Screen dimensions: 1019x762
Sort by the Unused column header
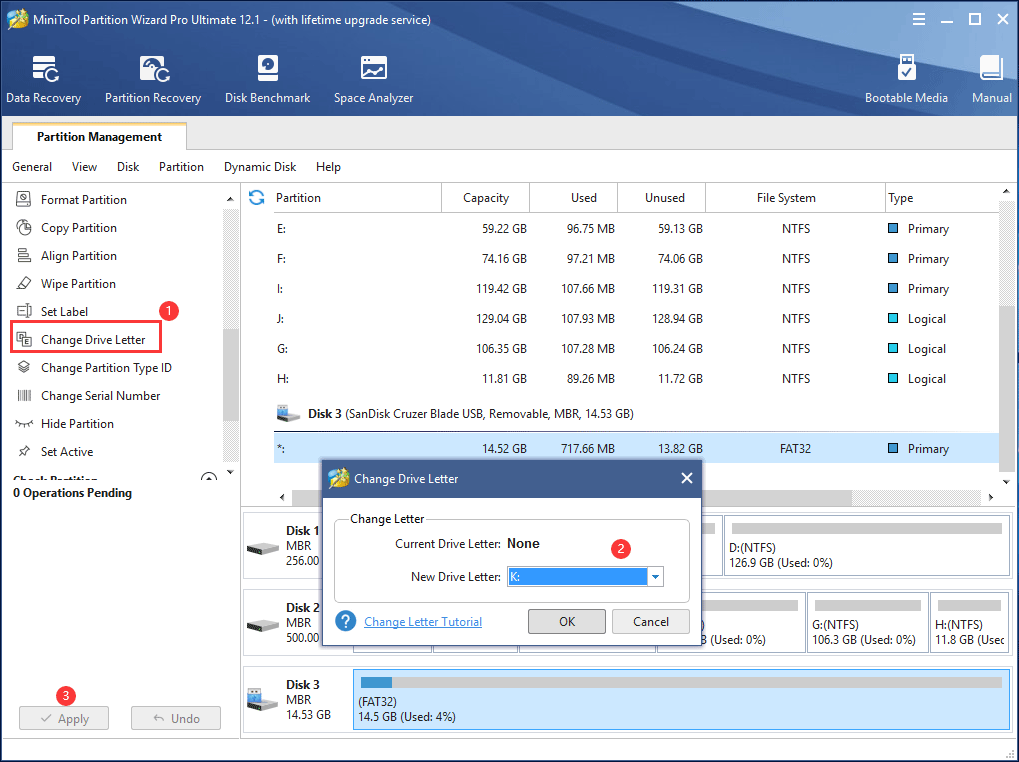664,197
